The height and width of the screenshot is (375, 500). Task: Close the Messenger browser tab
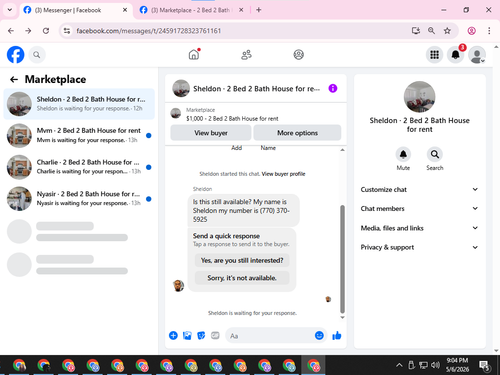coord(125,10)
